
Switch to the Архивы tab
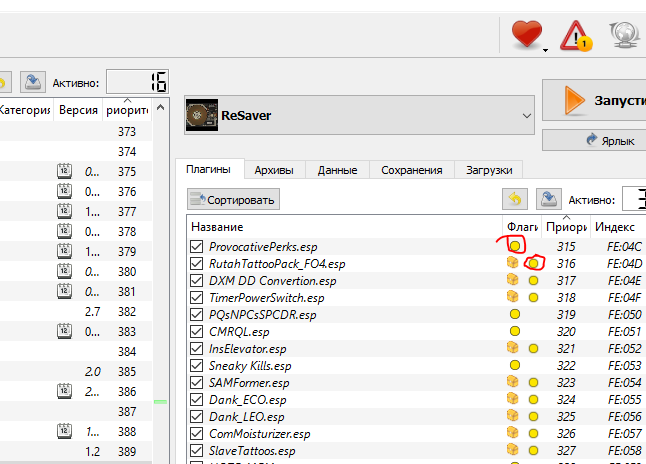274,170
